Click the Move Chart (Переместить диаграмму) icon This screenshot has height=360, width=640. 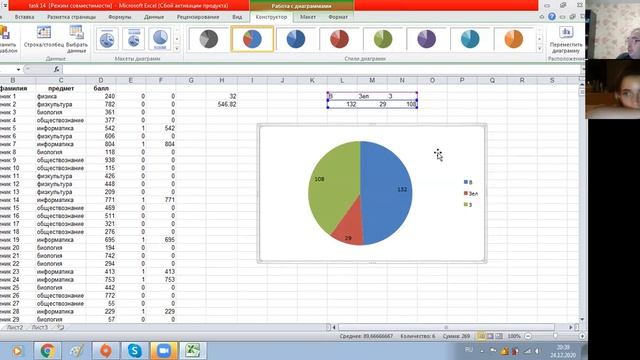coord(566,32)
